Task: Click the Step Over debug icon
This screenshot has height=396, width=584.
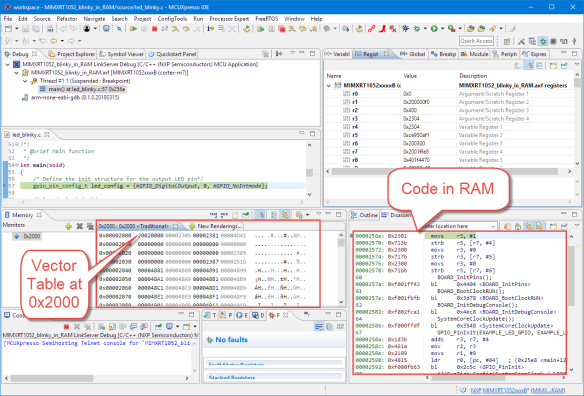Action: pyautogui.click(x=186, y=29)
